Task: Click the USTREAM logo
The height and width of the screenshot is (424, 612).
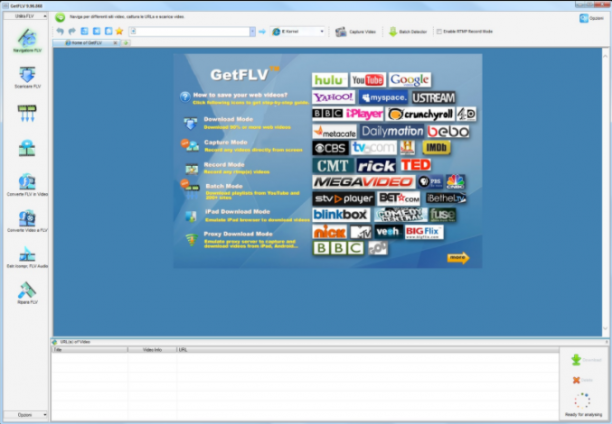Action: point(433,98)
